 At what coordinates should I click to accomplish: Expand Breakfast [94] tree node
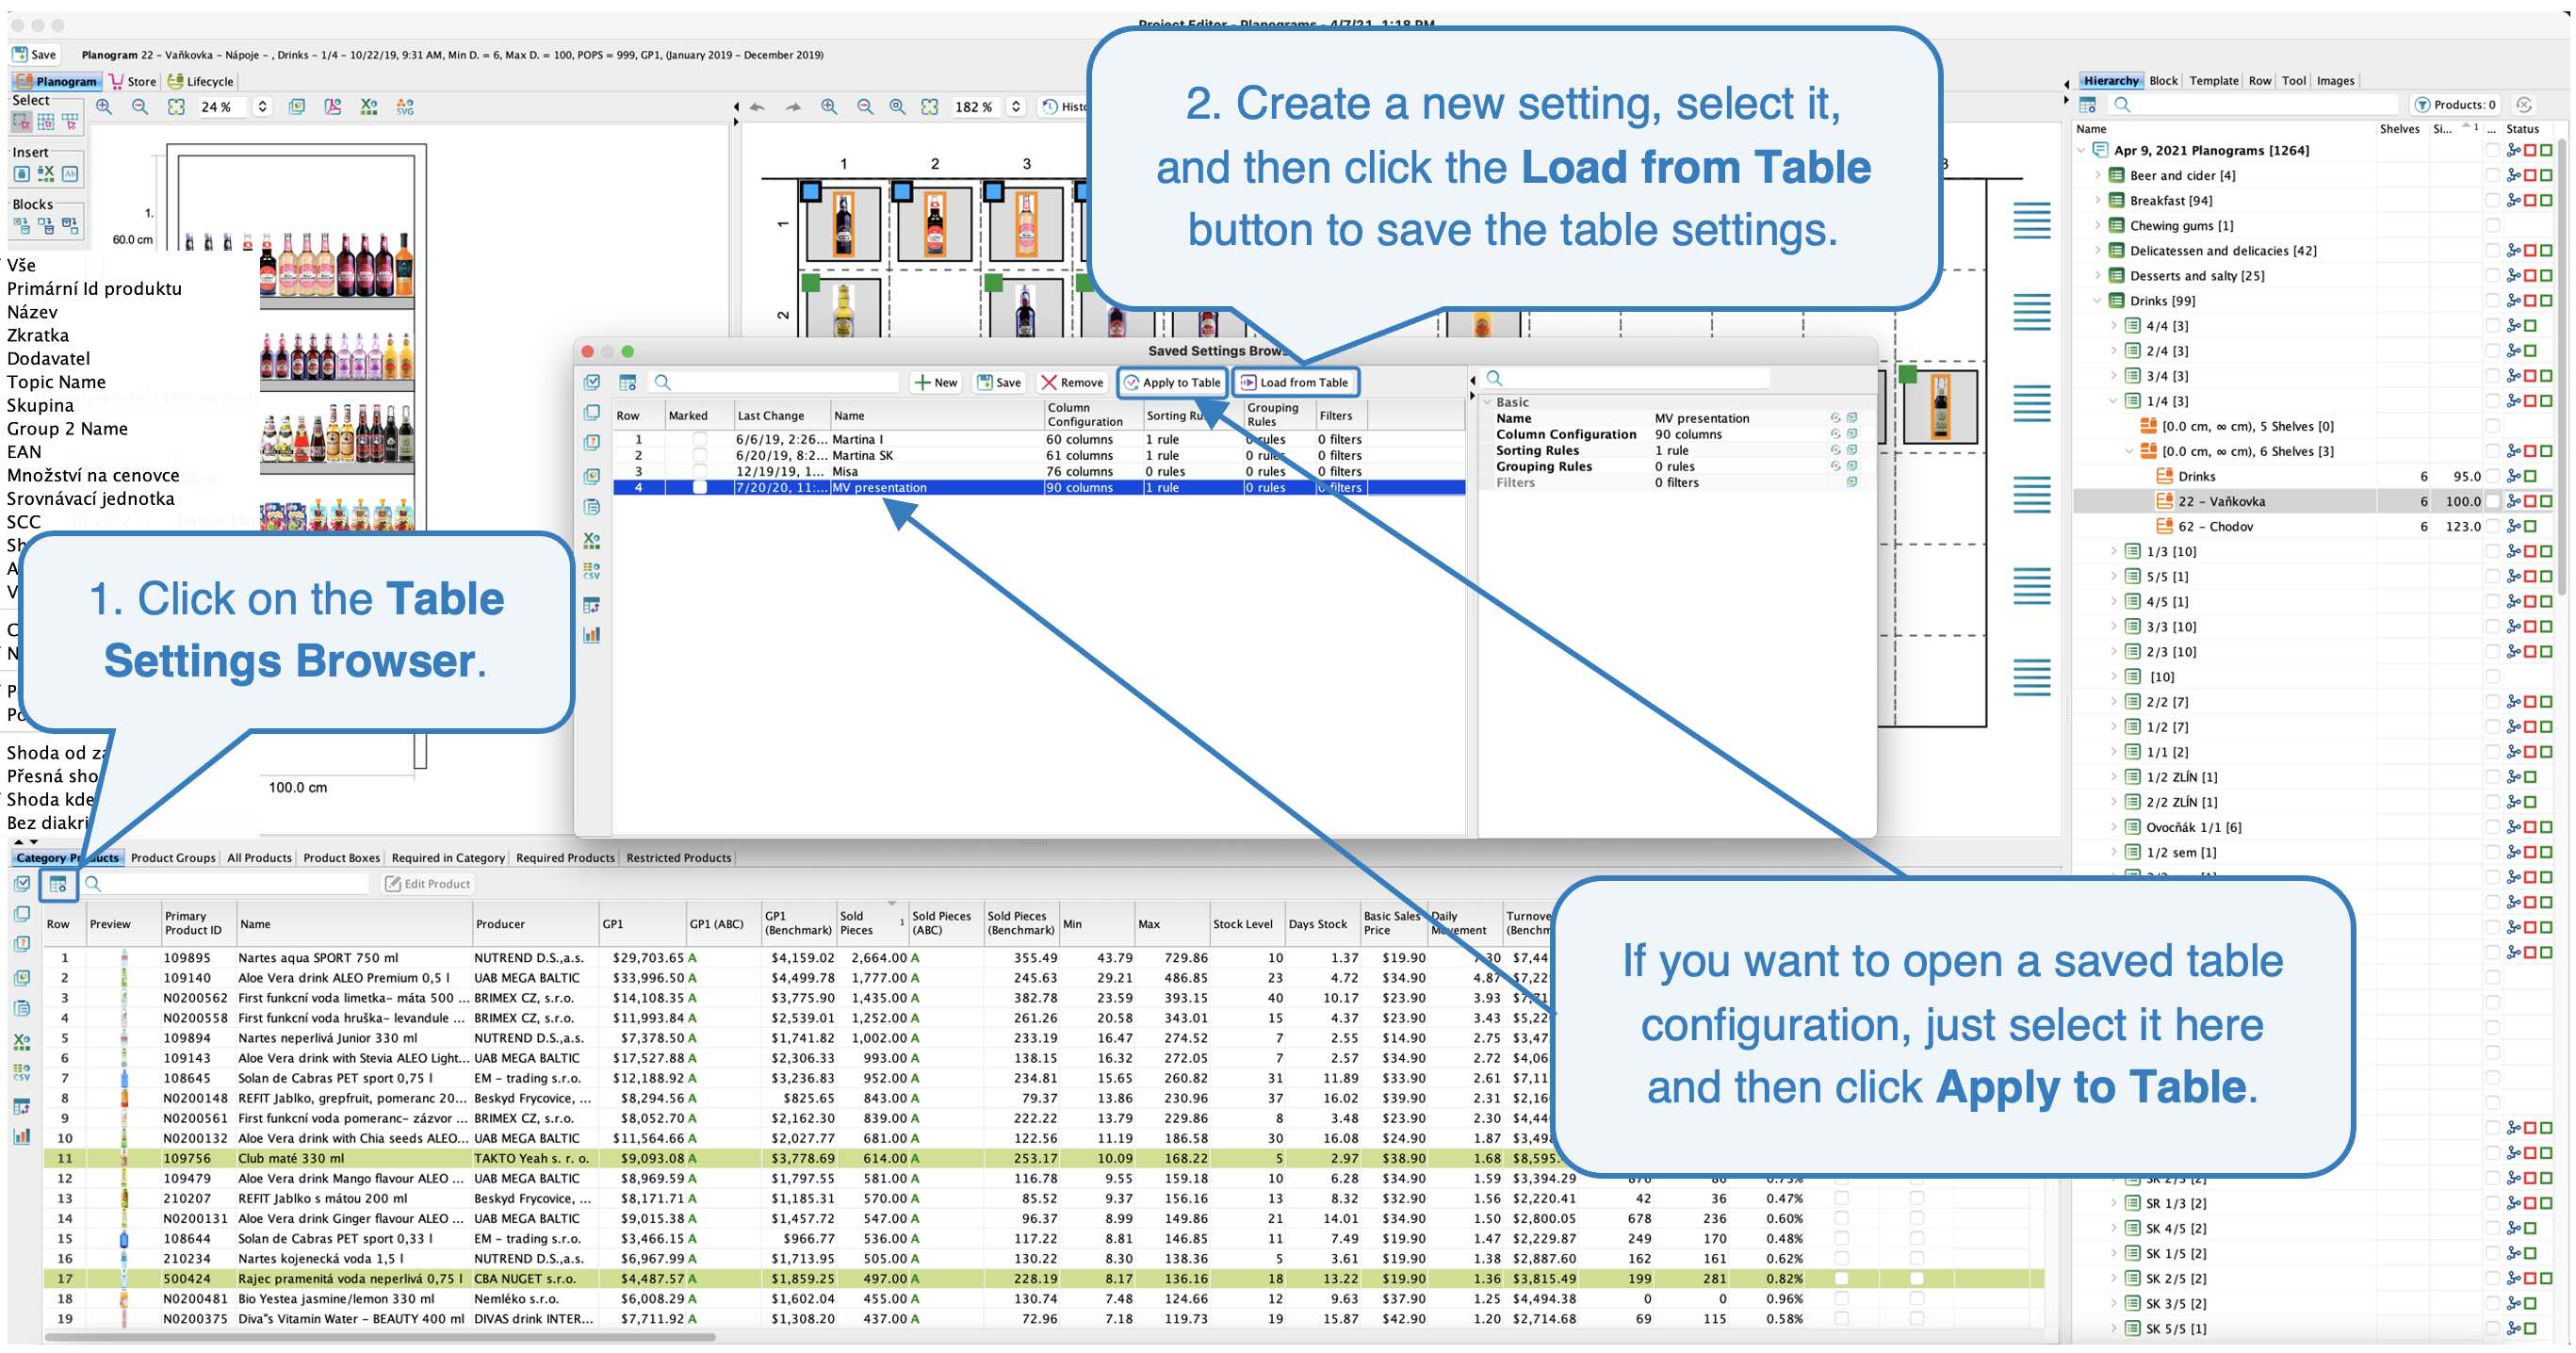(2098, 200)
